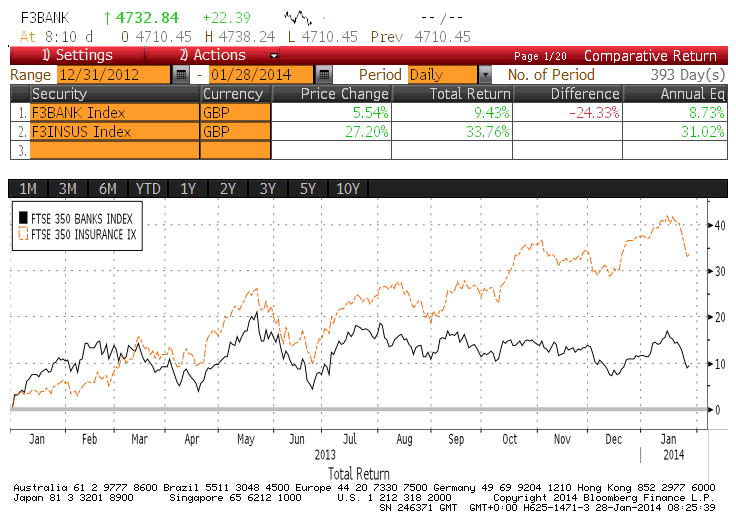Open the end date calendar picker icon
Viewport: 736px width, 527px height.
point(323,75)
